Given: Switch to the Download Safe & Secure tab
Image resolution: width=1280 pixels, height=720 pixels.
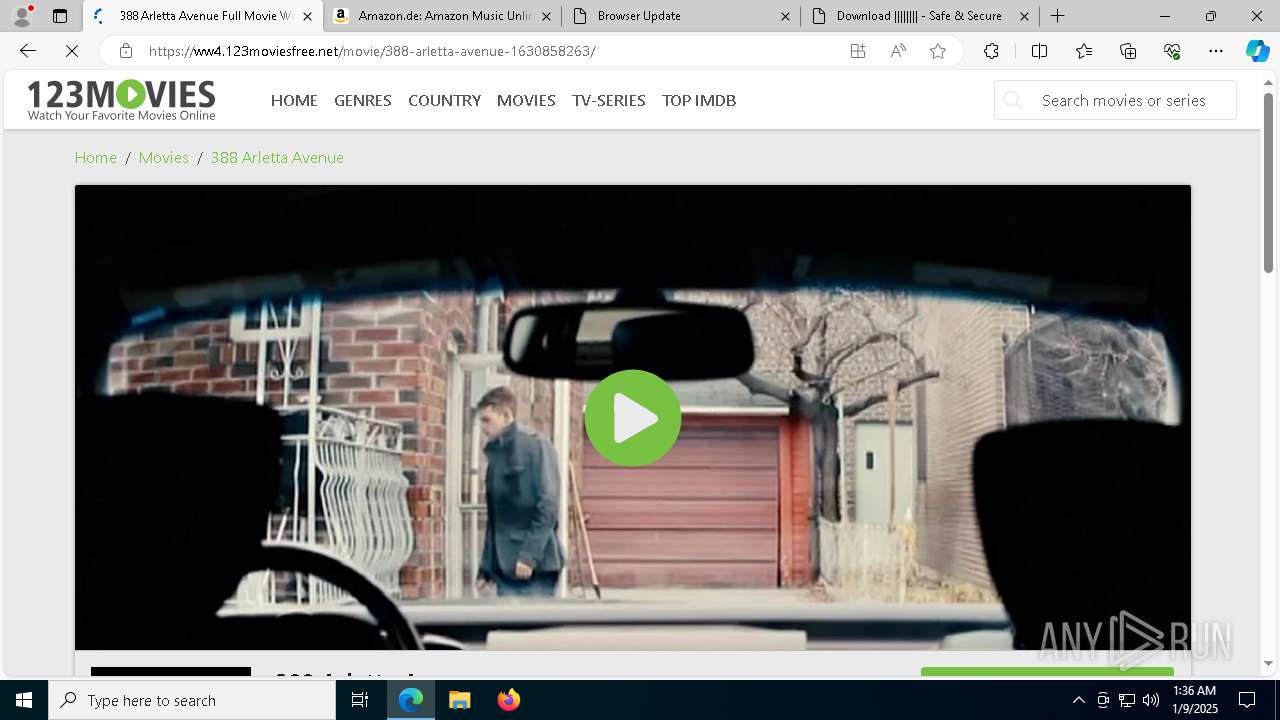Looking at the screenshot, I should (920, 16).
